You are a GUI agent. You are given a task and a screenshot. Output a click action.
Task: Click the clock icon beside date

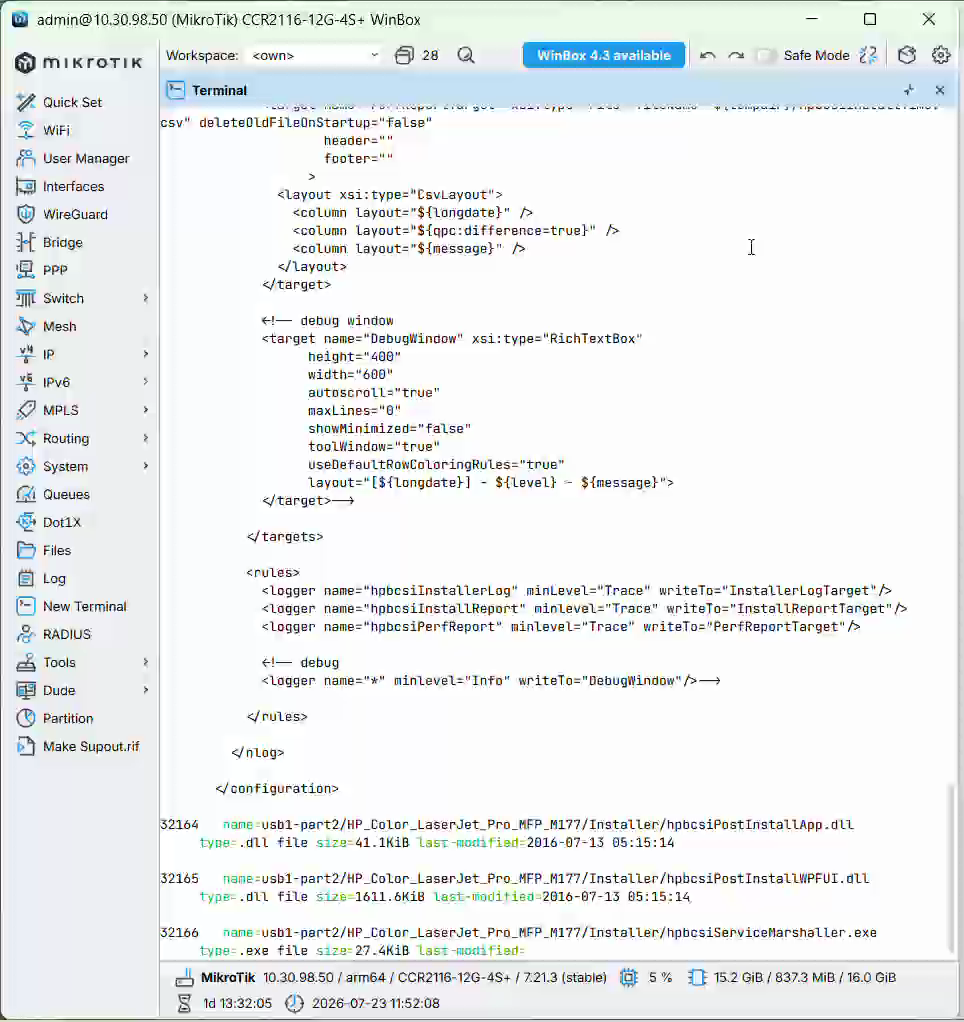click(295, 1003)
